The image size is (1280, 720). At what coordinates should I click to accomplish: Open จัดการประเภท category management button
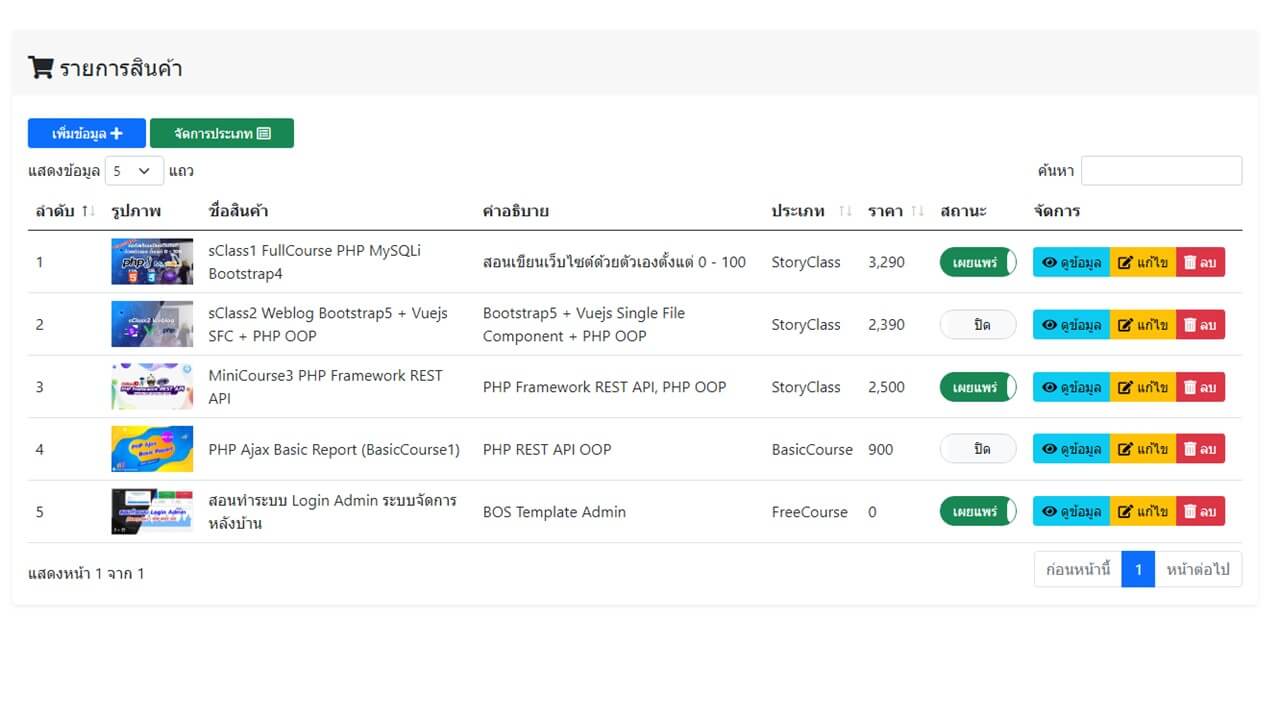click(x=222, y=133)
